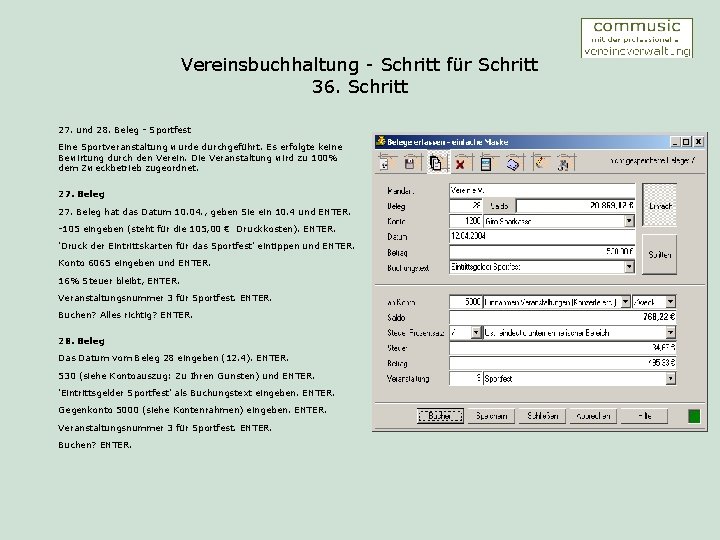
Task: Click the top Saldo value field beside Beleg
Action: tap(576, 206)
